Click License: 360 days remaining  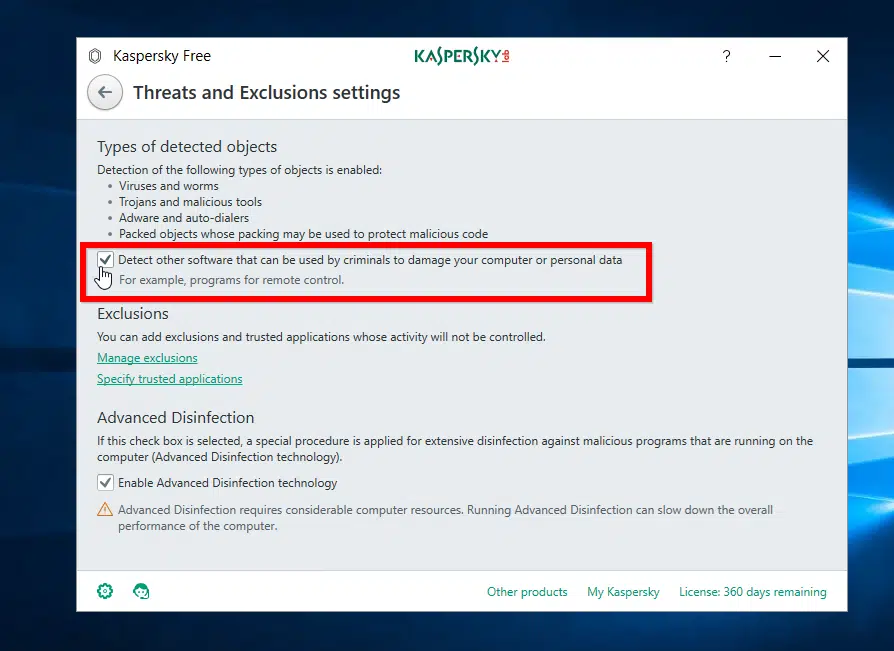pyautogui.click(x=753, y=592)
